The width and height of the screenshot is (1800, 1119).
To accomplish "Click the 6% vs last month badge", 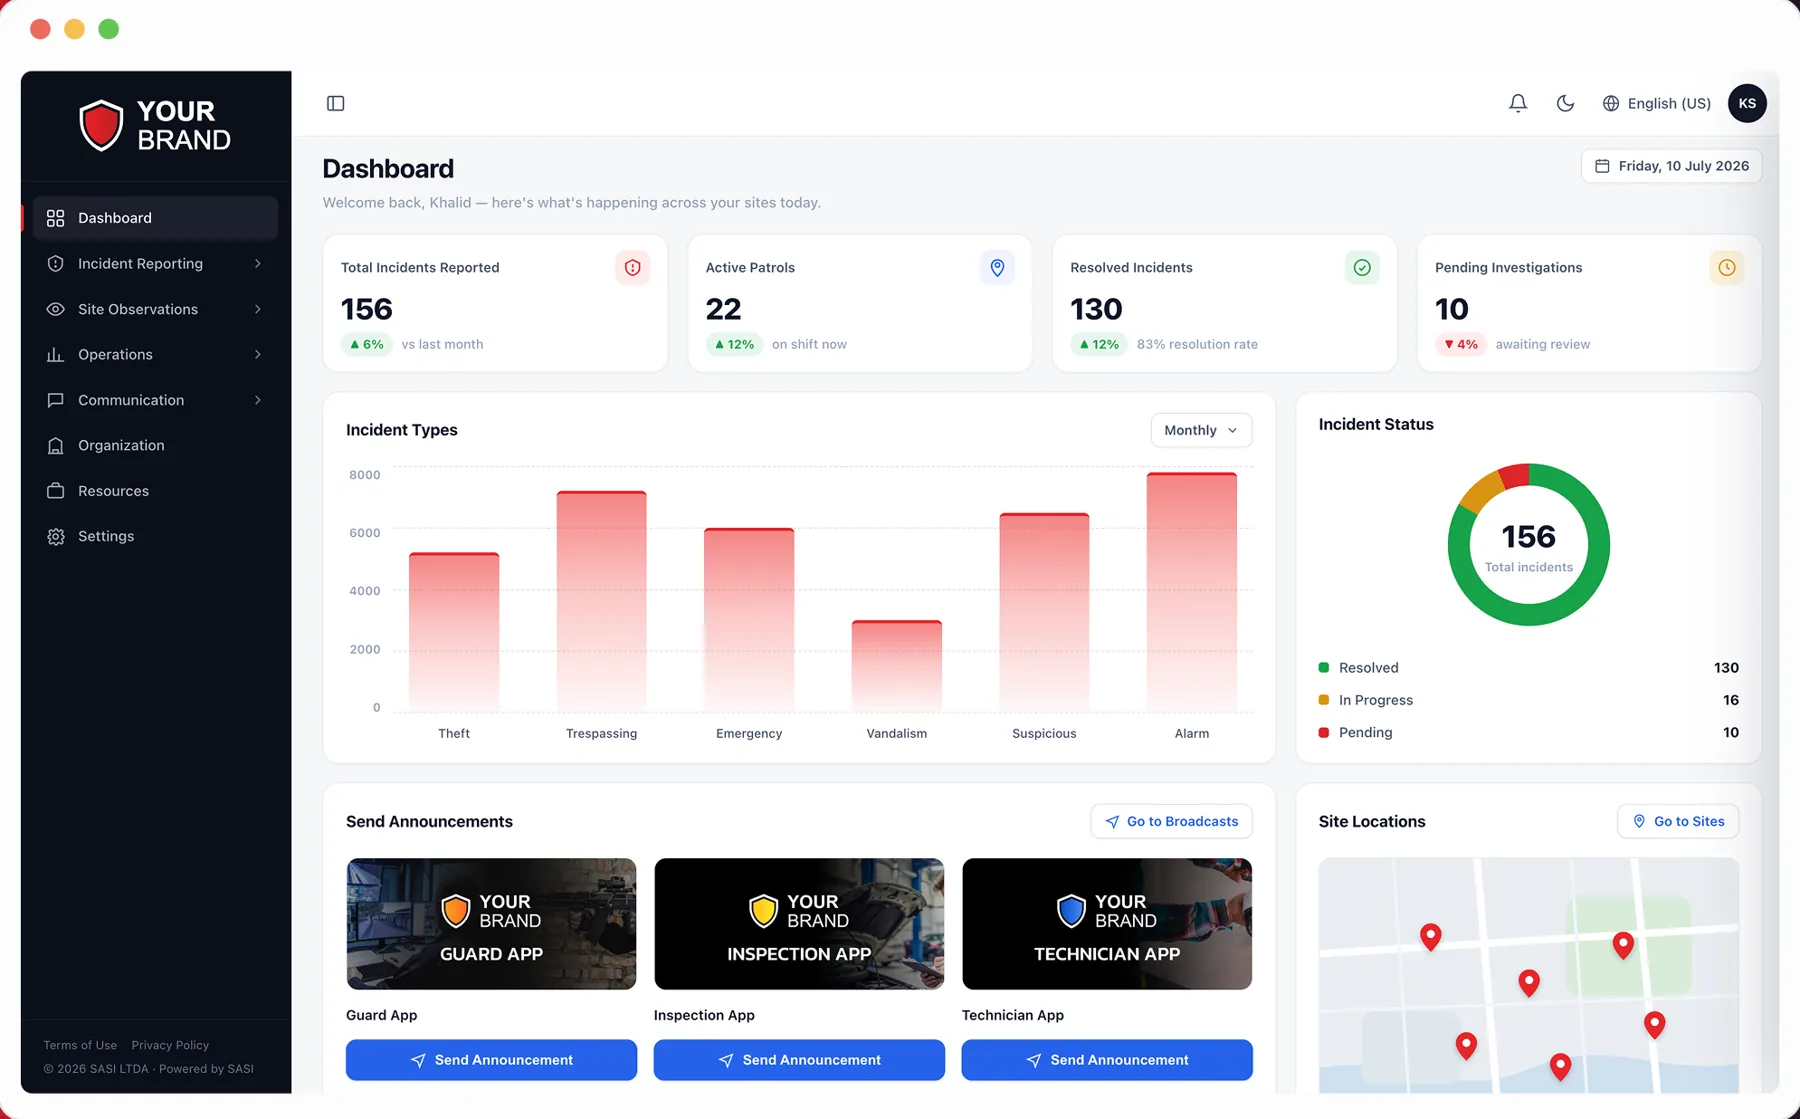I will click(367, 344).
